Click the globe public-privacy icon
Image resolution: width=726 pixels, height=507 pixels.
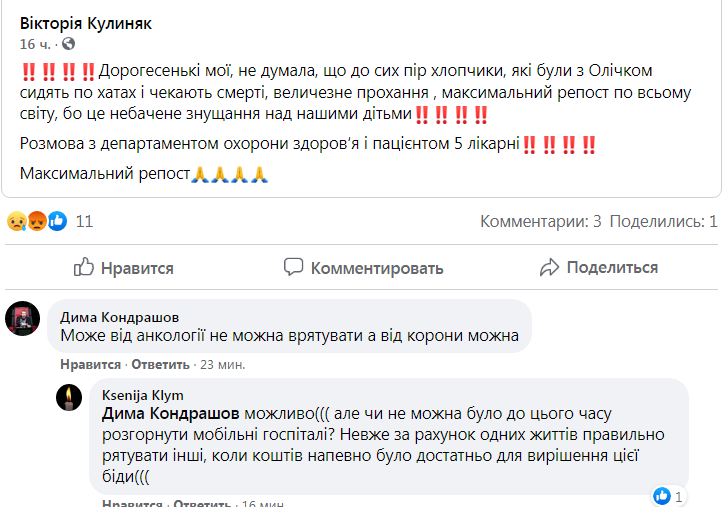67,45
